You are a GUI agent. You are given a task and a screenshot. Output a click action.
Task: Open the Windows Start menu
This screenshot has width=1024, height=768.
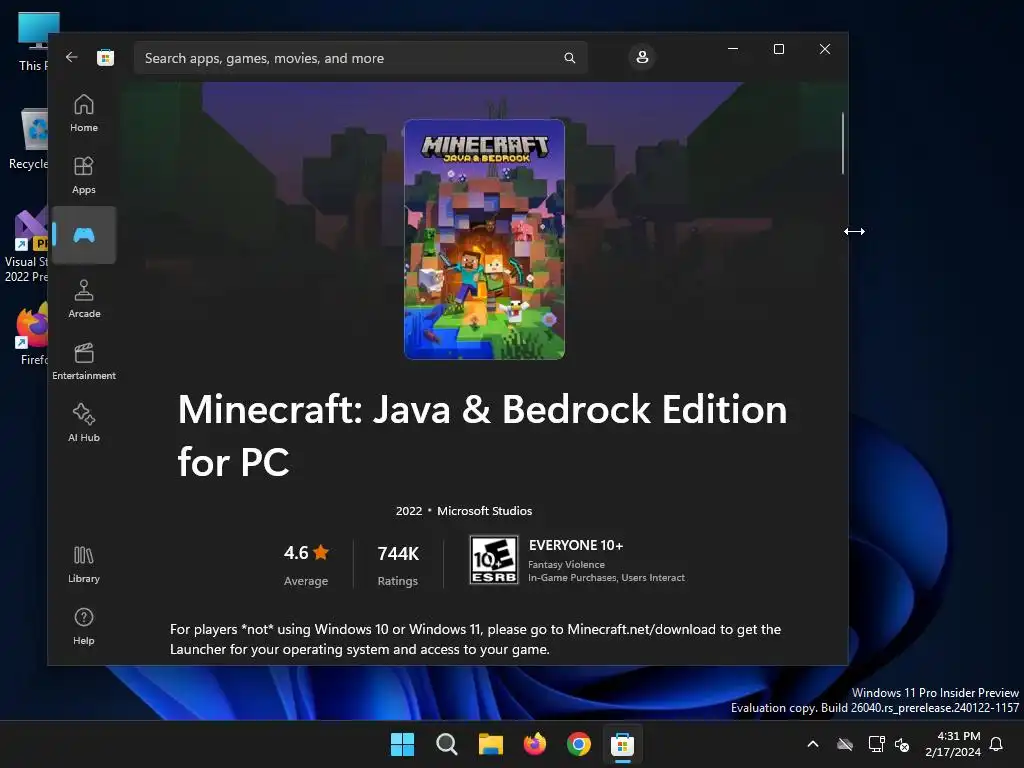tap(402, 744)
